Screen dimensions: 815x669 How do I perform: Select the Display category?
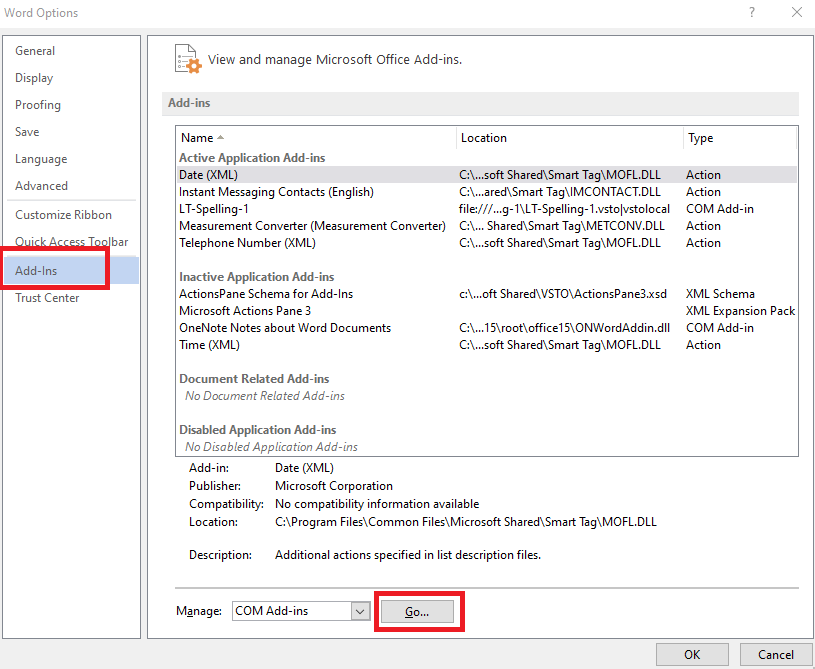[34, 78]
